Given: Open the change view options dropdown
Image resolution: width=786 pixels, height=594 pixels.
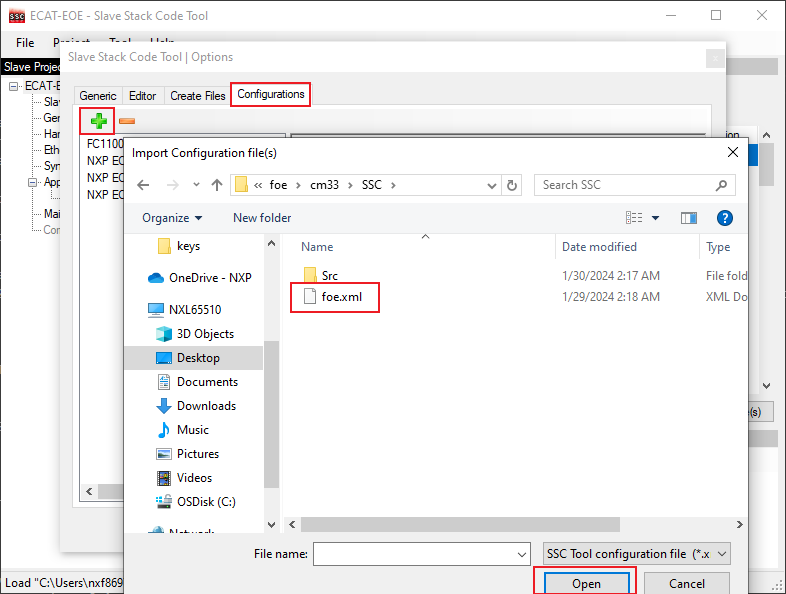Looking at the screenshot, I should pos(656,218).
